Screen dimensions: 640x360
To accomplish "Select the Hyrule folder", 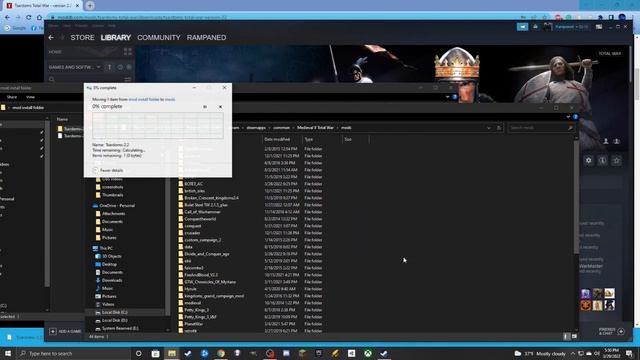I will pos(190,289).
